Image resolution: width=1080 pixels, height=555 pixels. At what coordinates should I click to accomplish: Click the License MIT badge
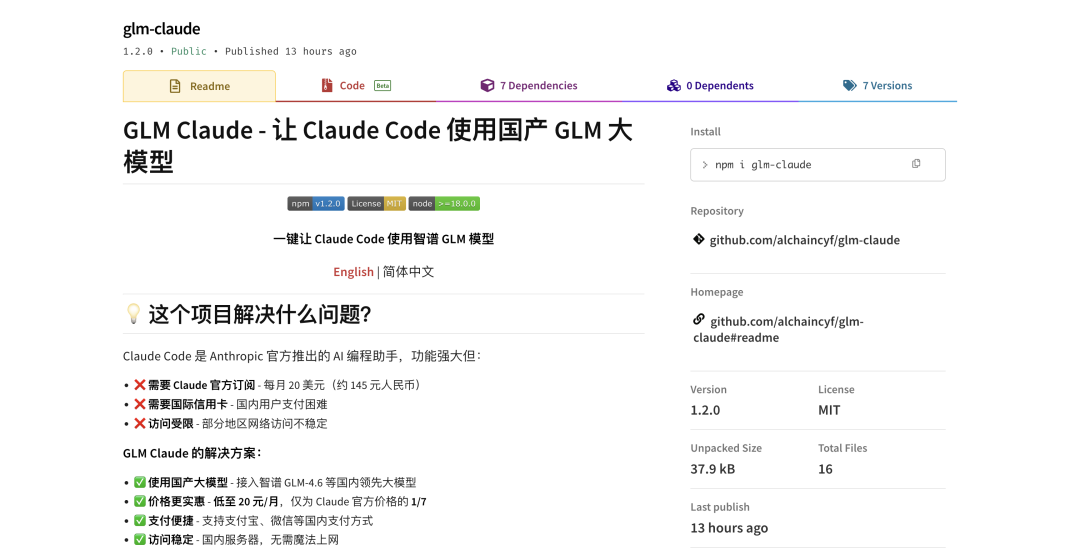tap(376, 204)
